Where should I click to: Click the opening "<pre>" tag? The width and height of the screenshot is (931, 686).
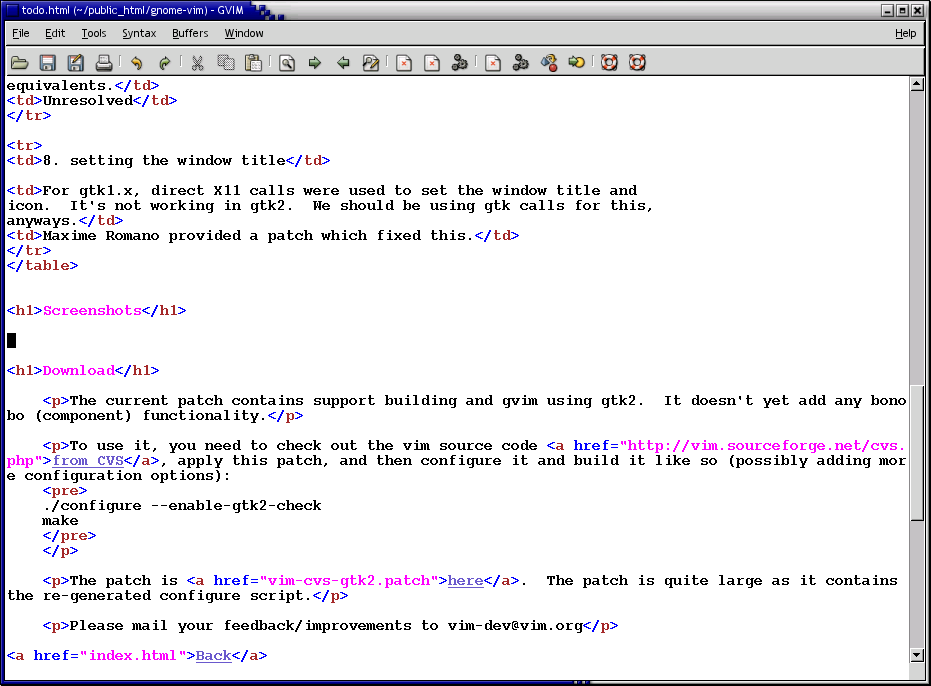coord(65,491)
